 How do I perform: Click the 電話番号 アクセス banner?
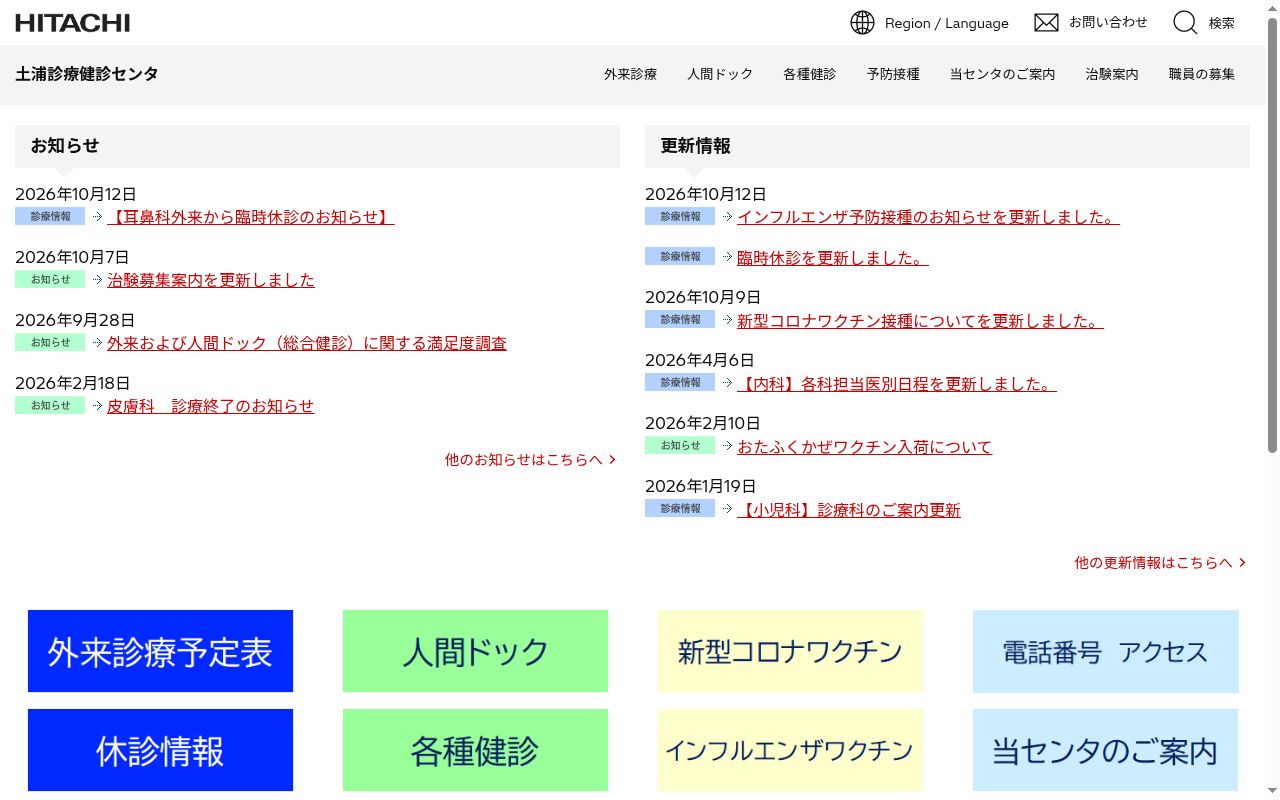pyautogui.click(x=1106, y=652)
